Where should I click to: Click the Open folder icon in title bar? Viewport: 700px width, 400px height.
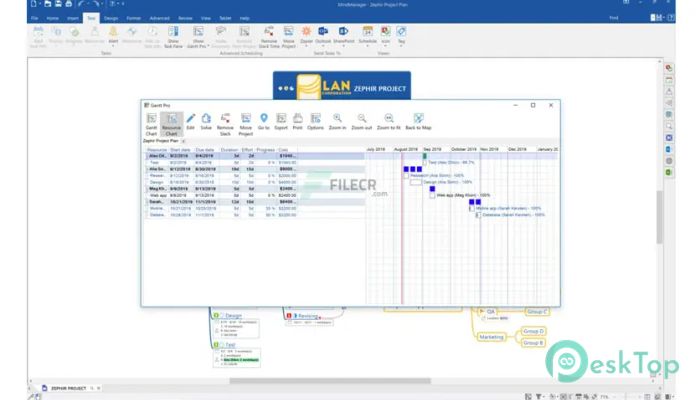tap(47, 4)
